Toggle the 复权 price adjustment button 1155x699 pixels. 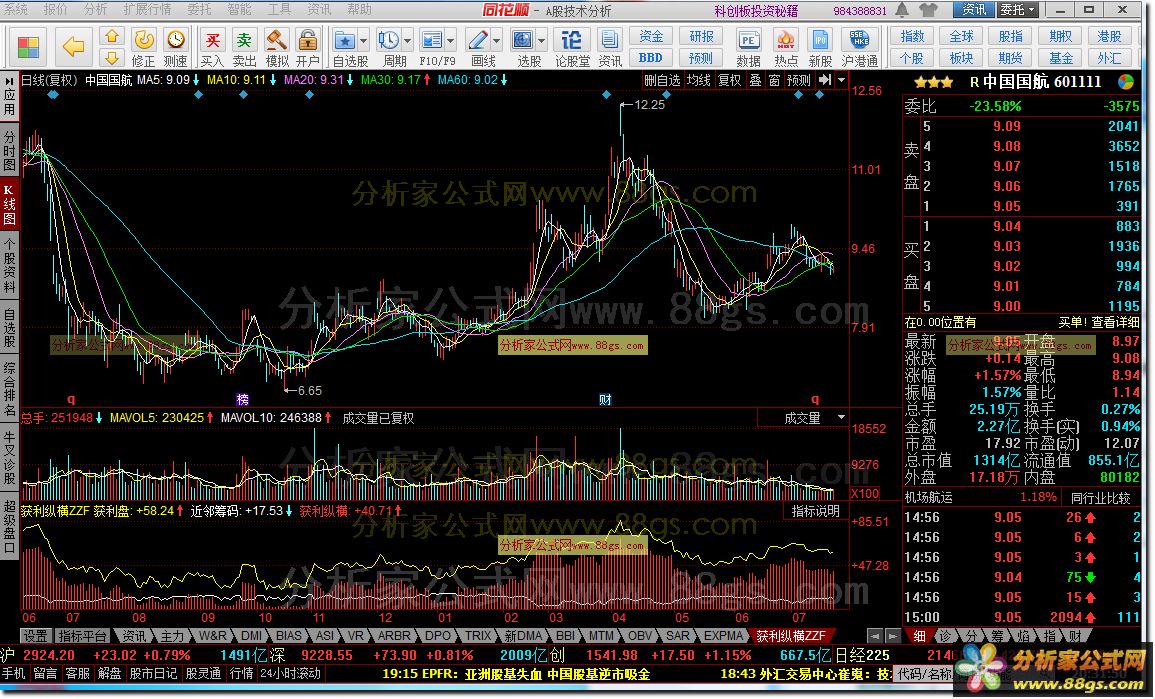coord(729,80)
